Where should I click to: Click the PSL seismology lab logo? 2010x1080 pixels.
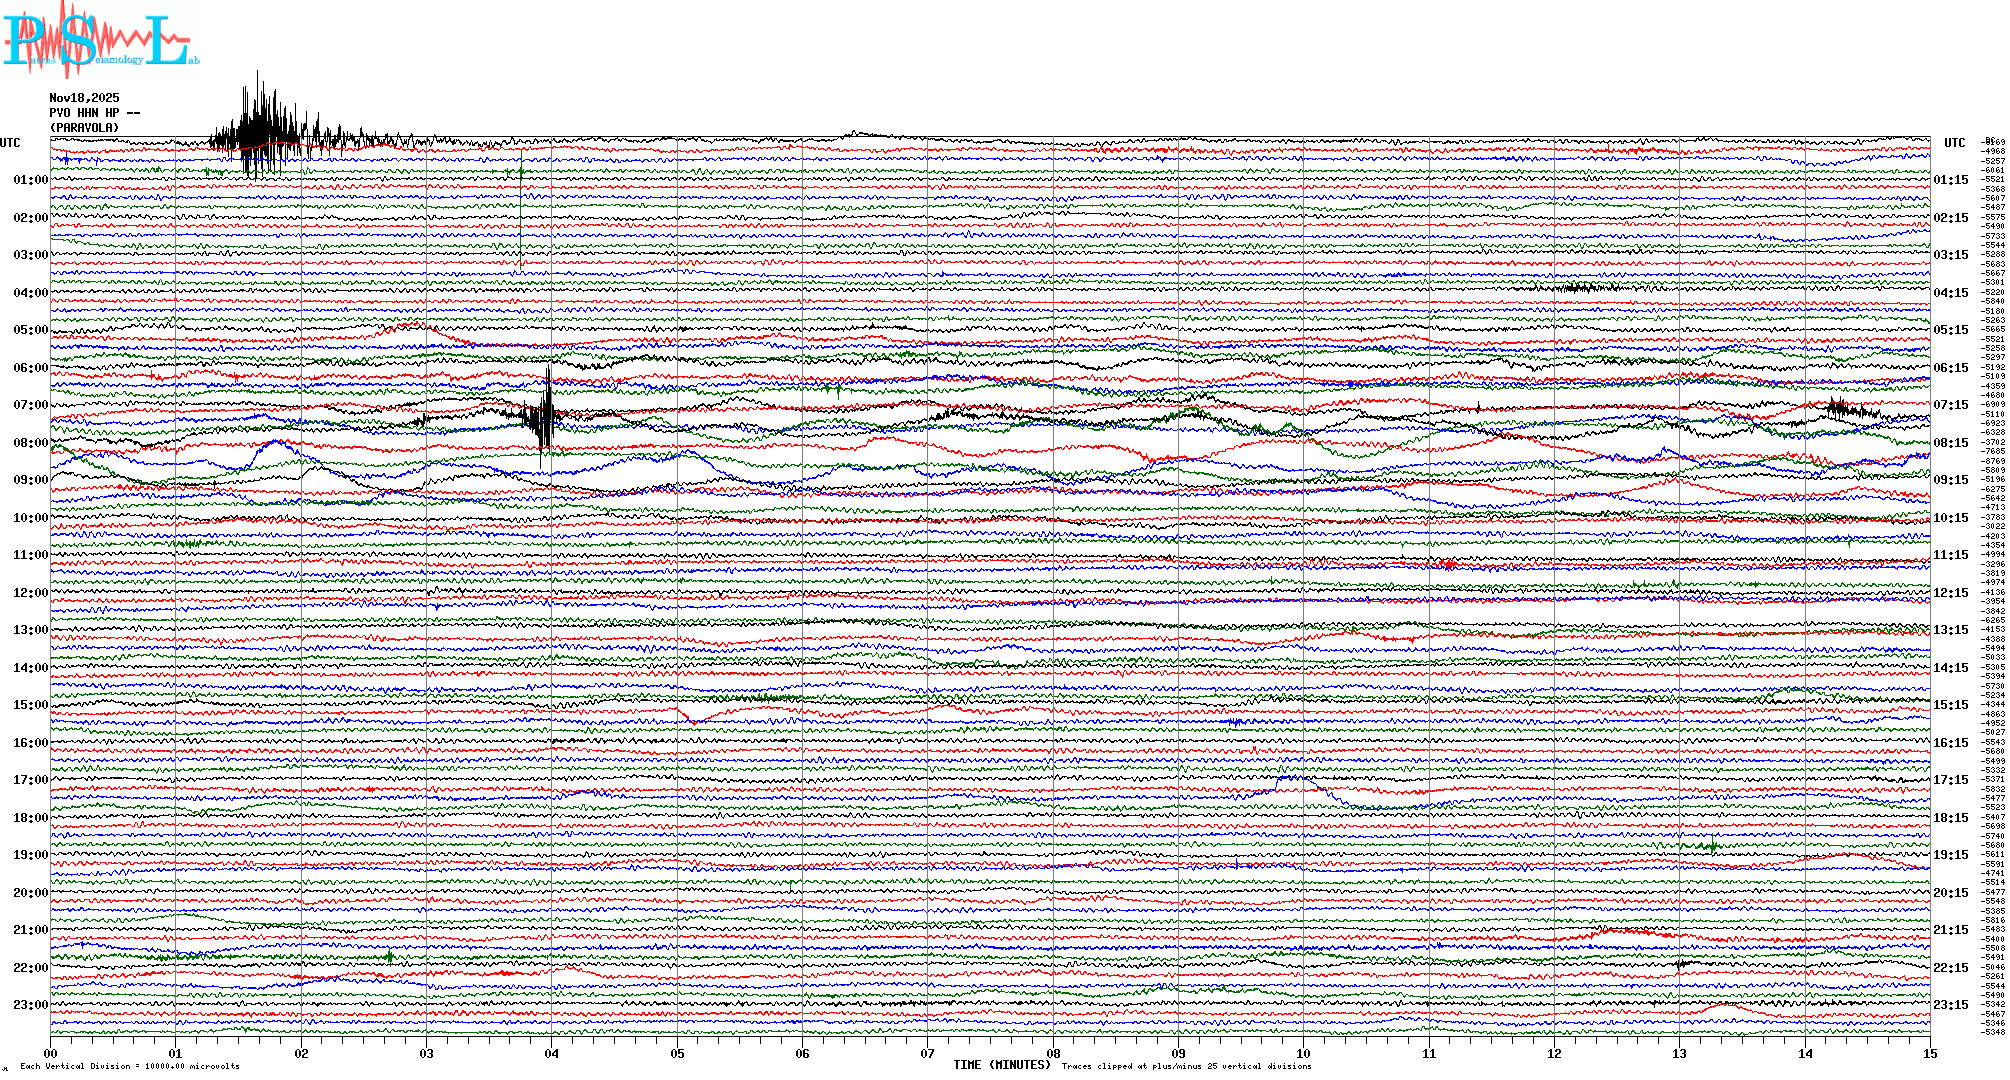tap(98, 38)
